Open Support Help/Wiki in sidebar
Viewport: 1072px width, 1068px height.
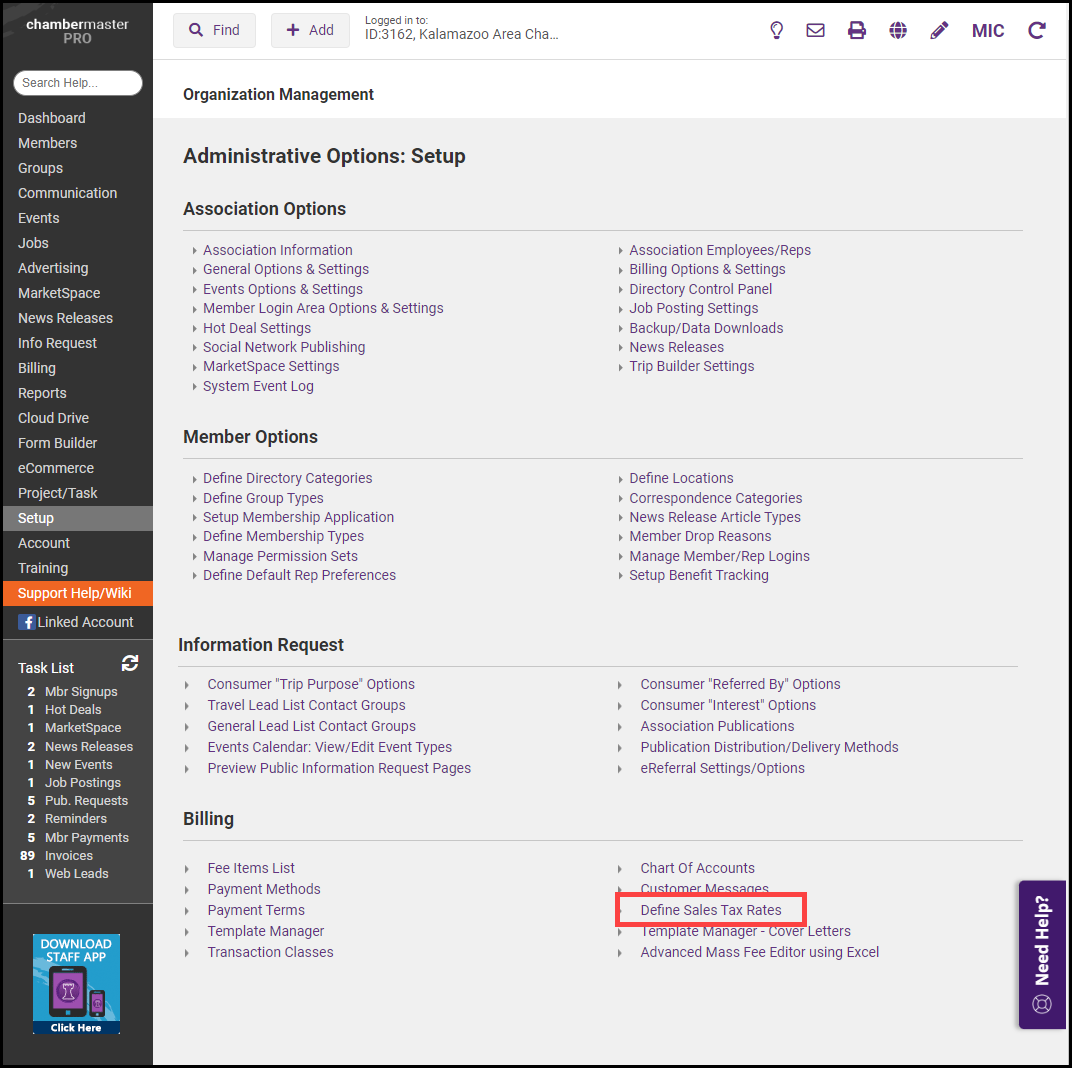tap(75, 593)
